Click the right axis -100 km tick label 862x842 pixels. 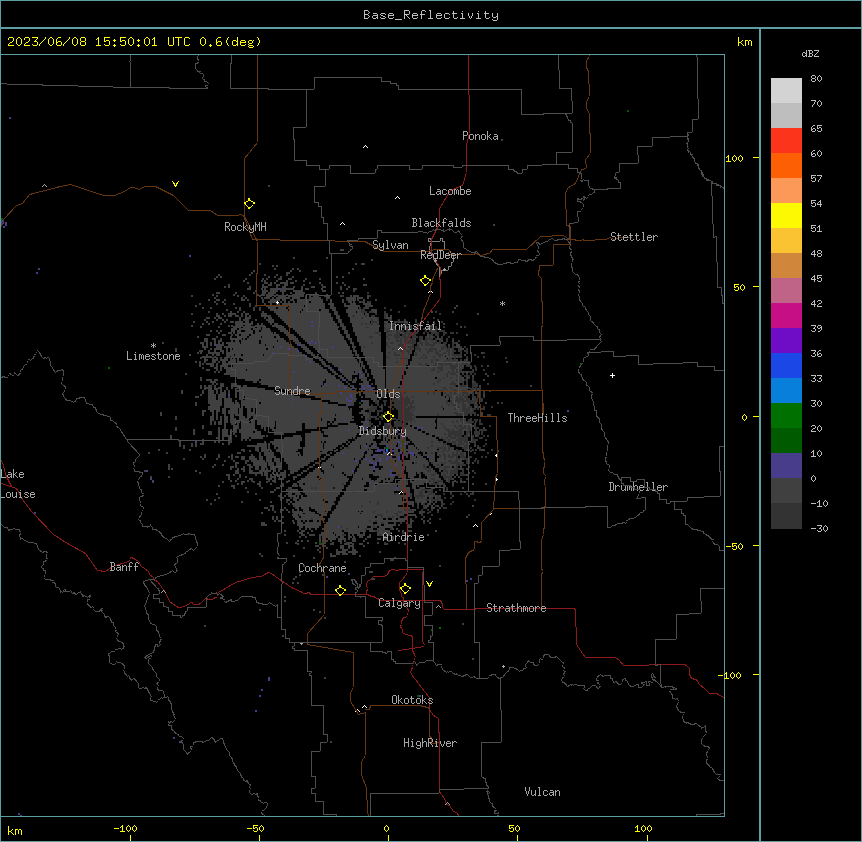coord(731,675)
